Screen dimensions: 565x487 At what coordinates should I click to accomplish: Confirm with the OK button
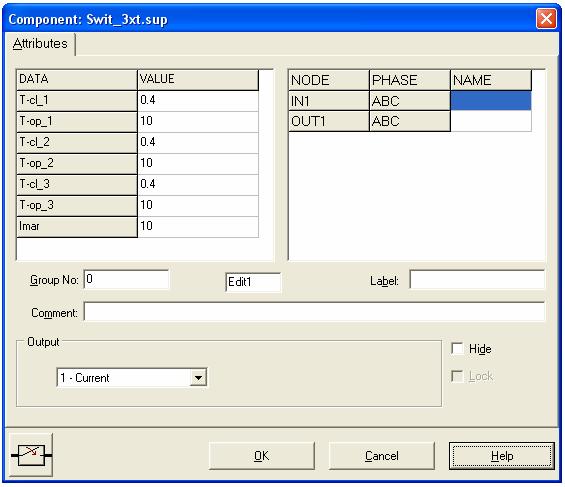[x=262, y=456]
